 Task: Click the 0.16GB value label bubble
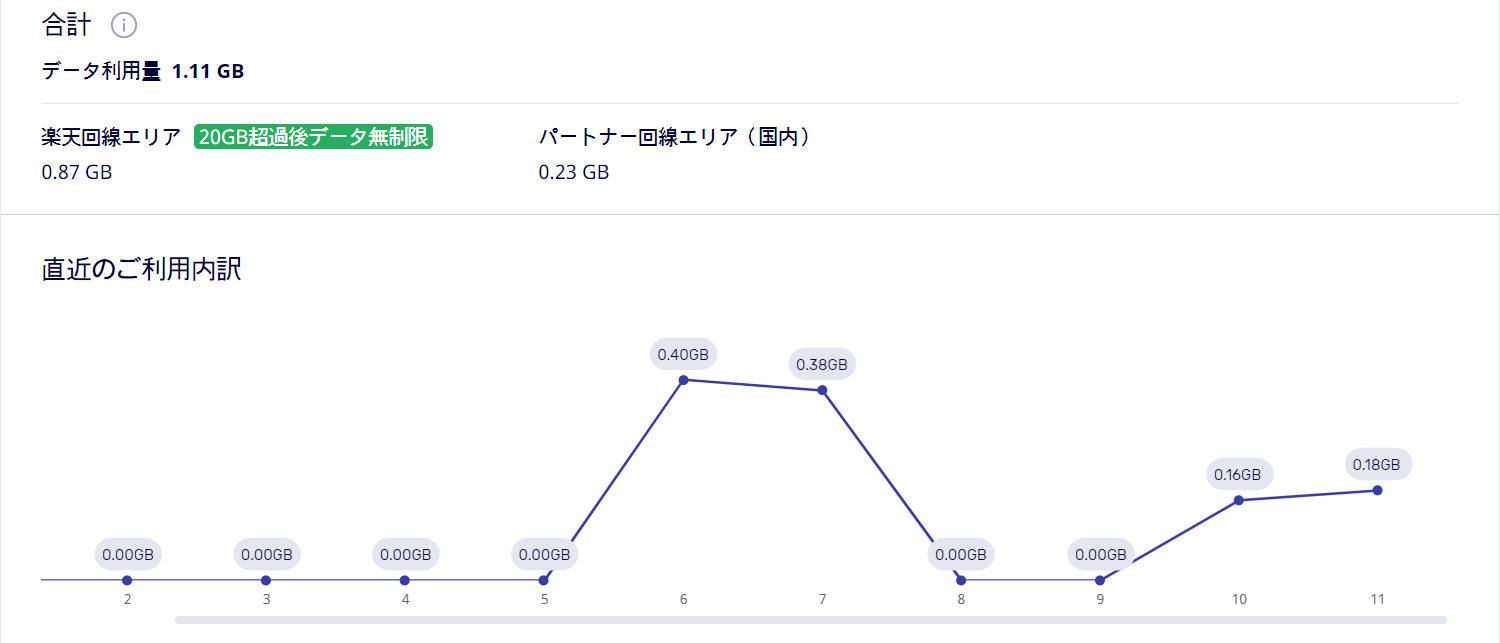(1238, 474)
